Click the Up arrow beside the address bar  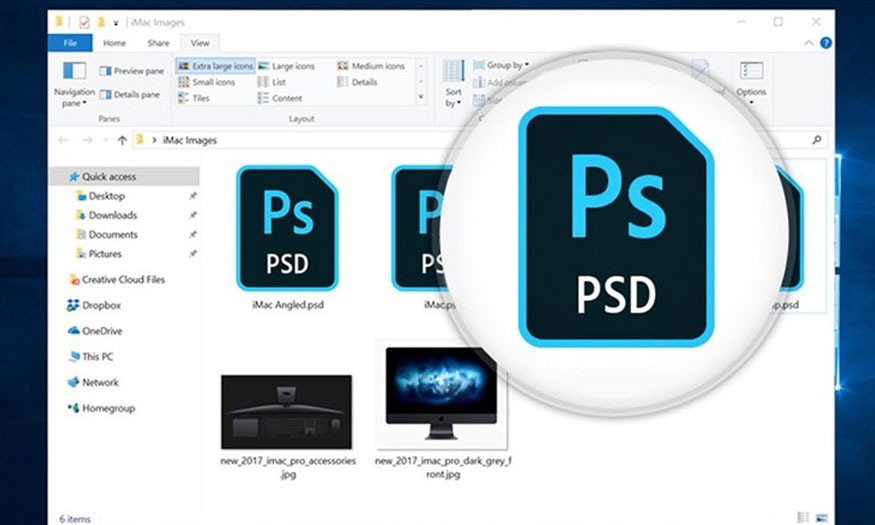[122, 140]
